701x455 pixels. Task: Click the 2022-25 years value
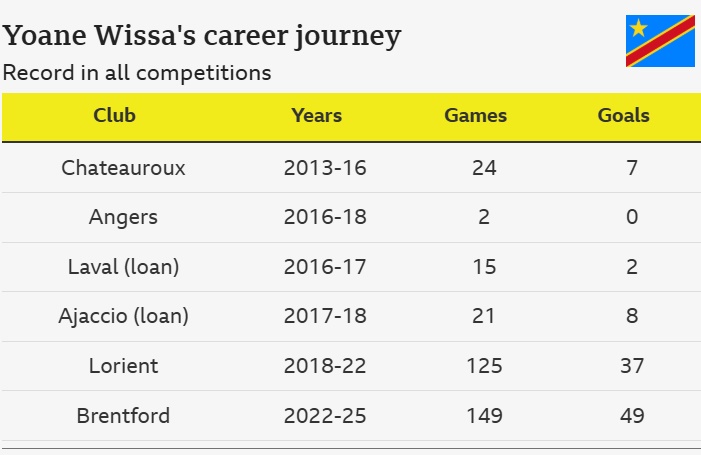[325, 416]
